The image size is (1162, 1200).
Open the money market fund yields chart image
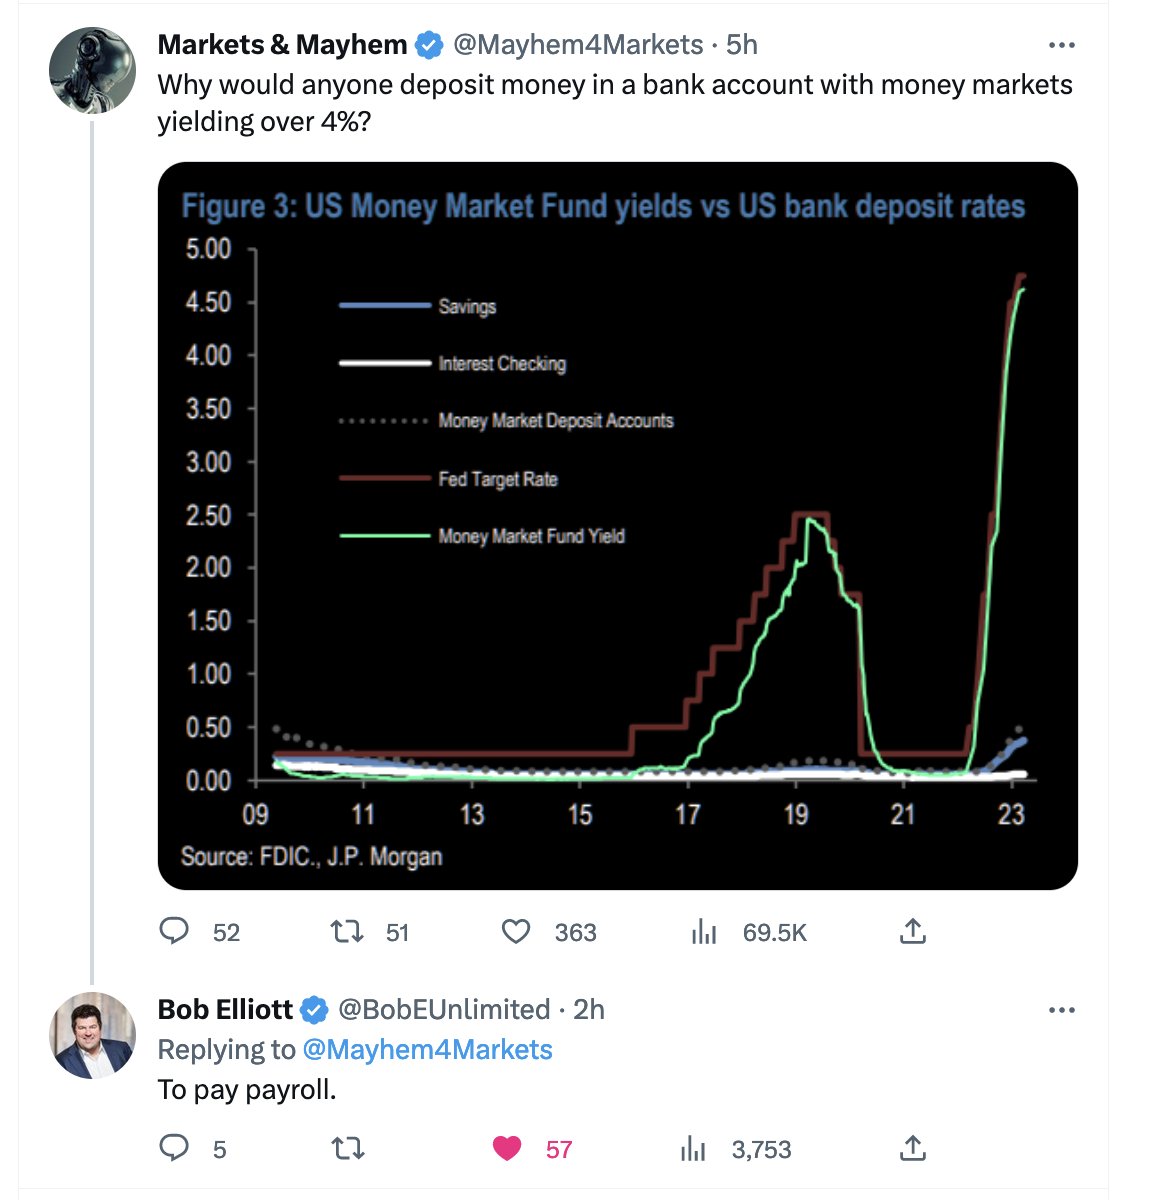point(618,526)
